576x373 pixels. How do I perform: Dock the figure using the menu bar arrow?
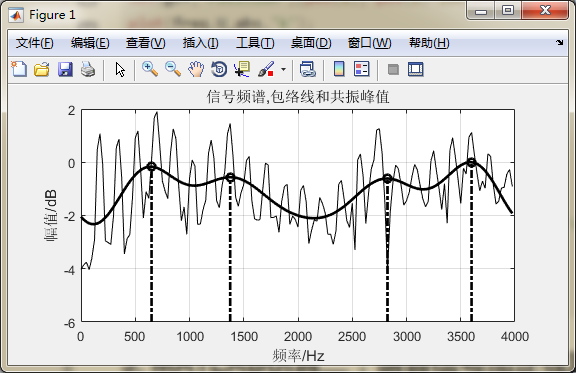559,43
